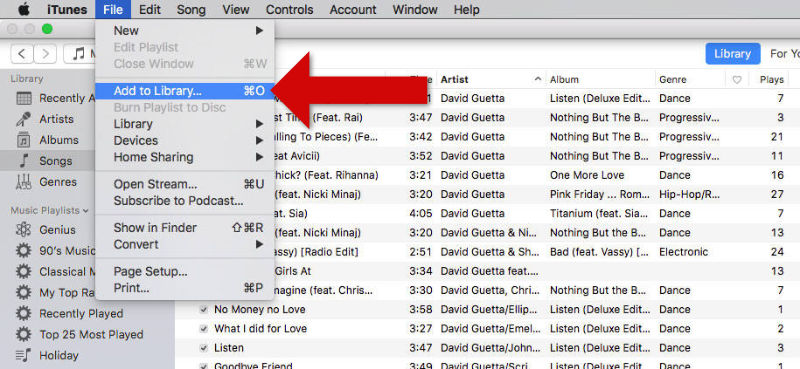Click the Titanium (feat. Sia... album cell
The image size is (800, 369).
(599, 213)
